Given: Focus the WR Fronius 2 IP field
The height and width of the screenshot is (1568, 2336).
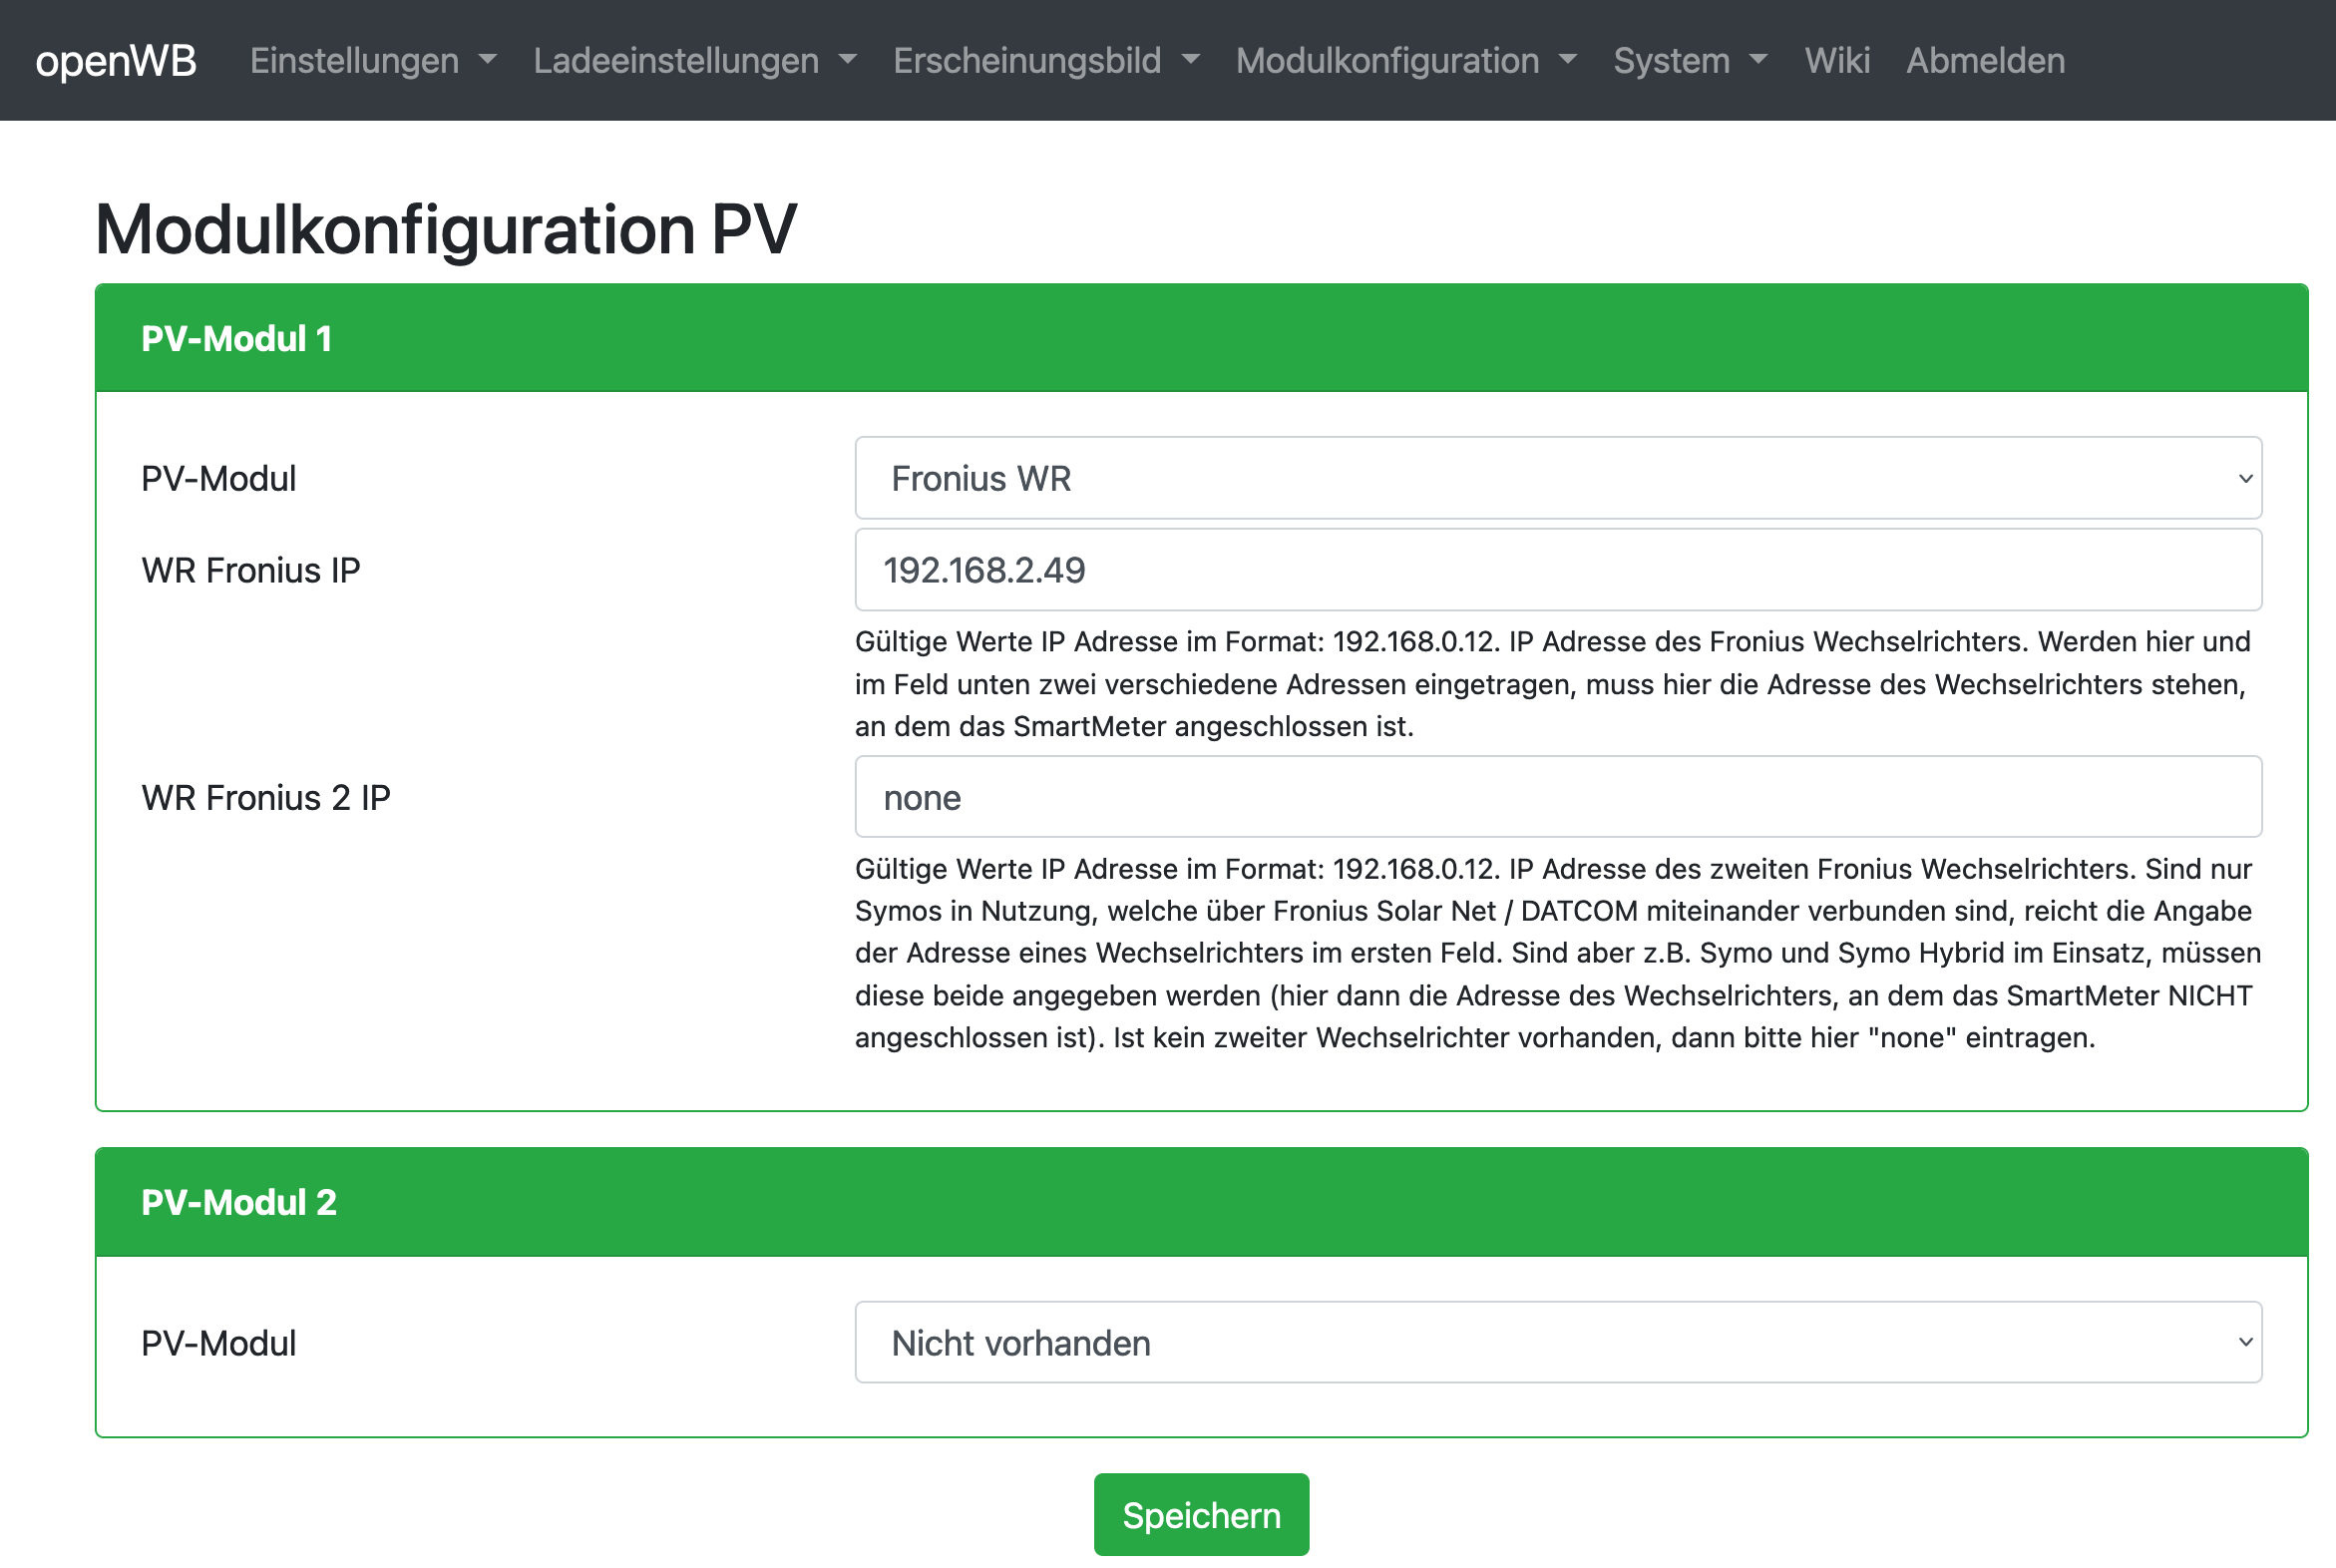Looking at the screenshot, I should point(1557,797).
